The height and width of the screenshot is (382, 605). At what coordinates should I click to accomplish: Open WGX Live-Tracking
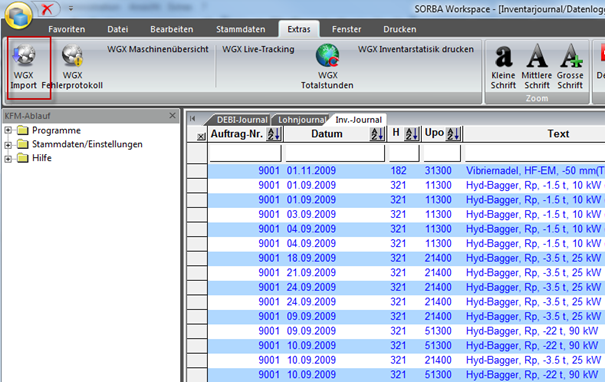coord(258,49)
